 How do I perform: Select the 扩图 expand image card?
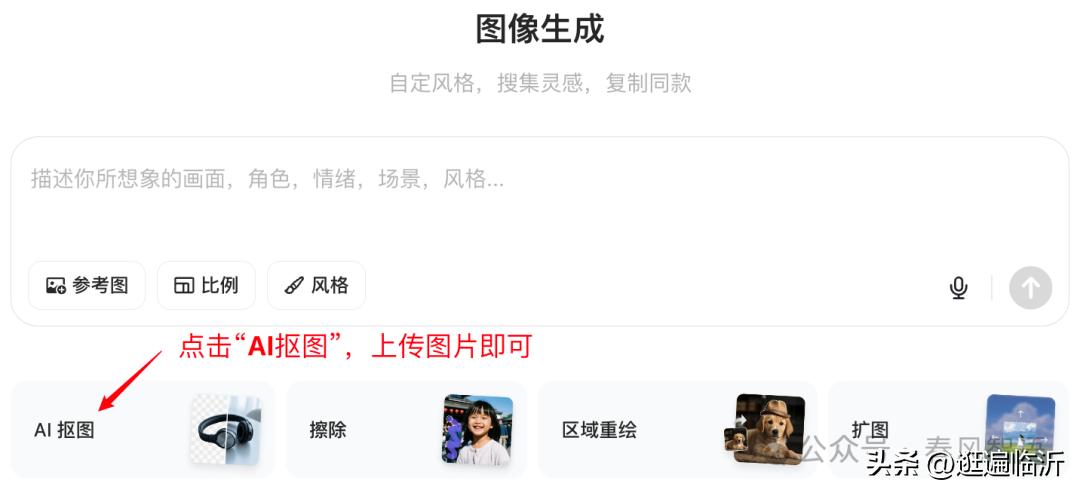948,430
